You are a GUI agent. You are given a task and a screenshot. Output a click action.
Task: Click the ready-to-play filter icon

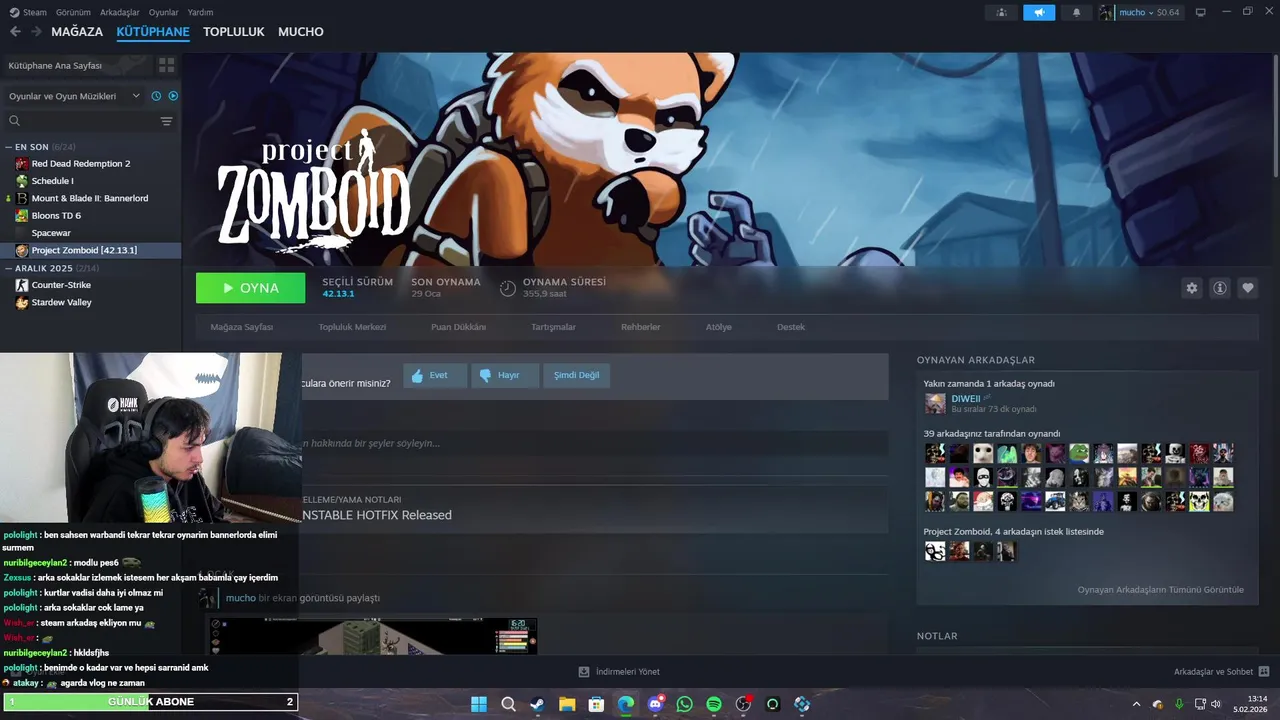pyautogui.click(x=173, y=96)
